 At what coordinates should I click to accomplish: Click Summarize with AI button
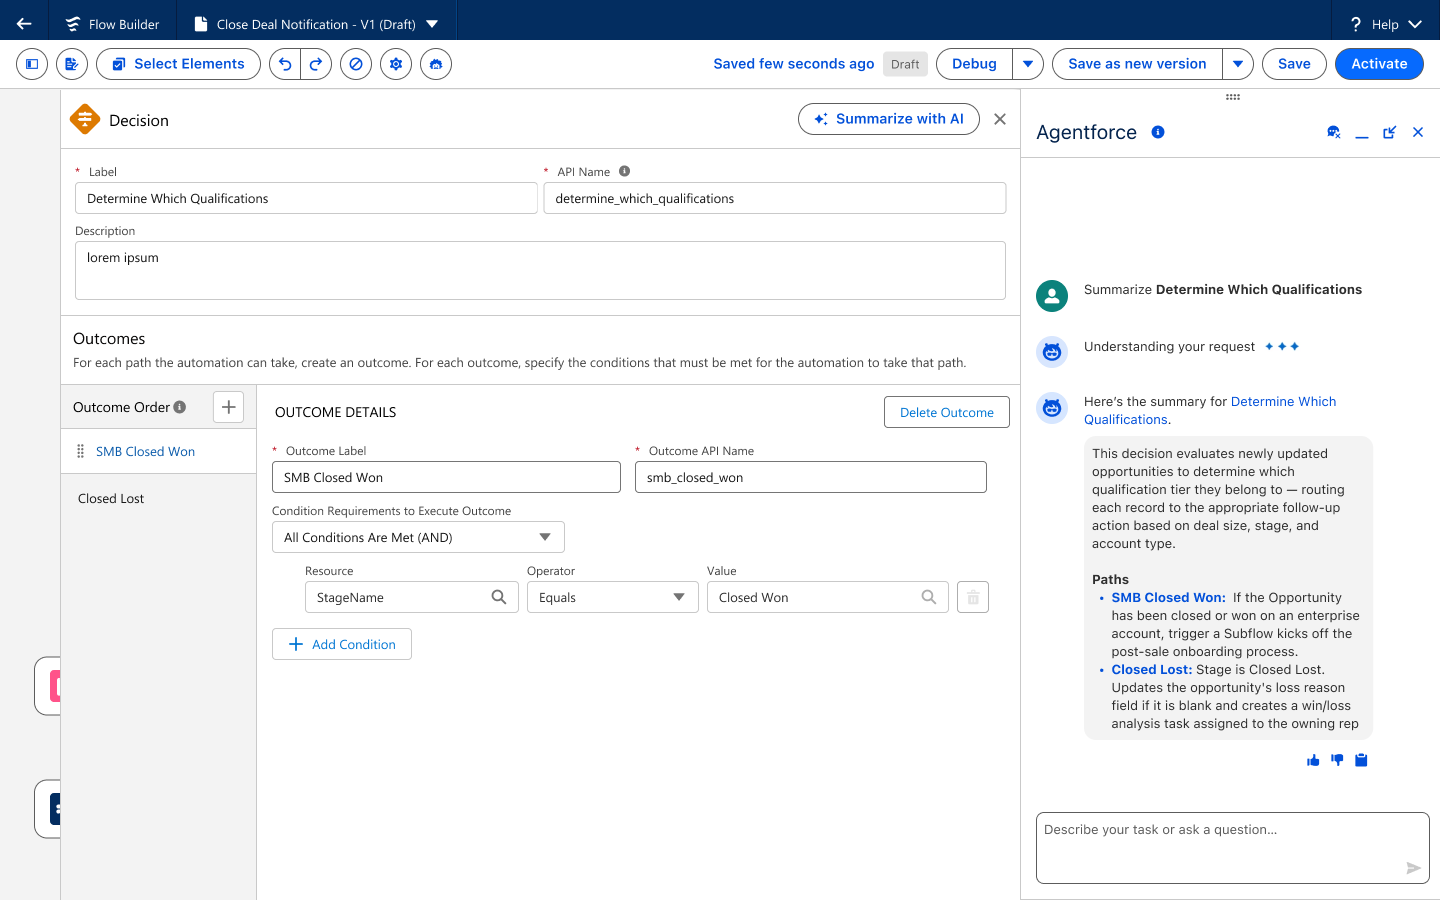(x=889, y=119)
